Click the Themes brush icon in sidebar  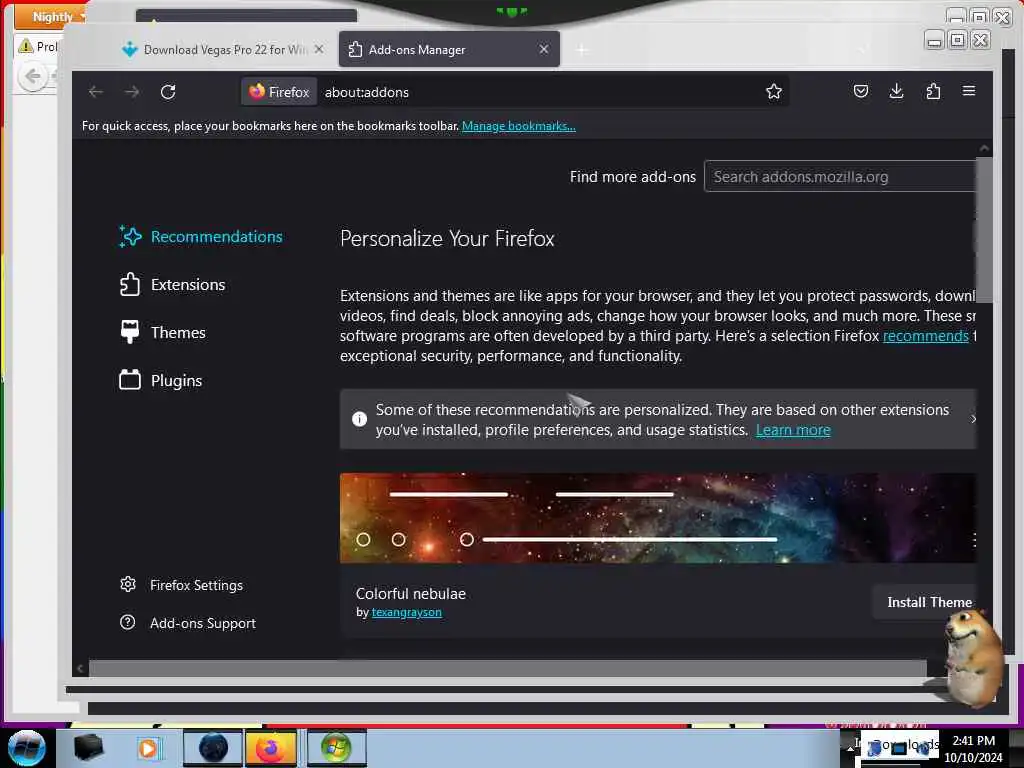pyautogui.click(x=130, y=332)
